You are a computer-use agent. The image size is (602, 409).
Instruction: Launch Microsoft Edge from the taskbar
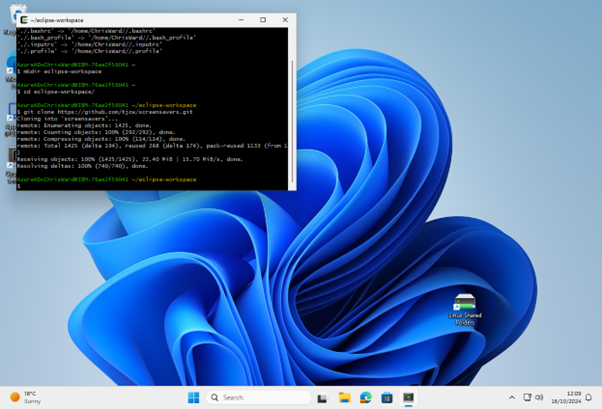pyautogui.click(x=366, y=397)
